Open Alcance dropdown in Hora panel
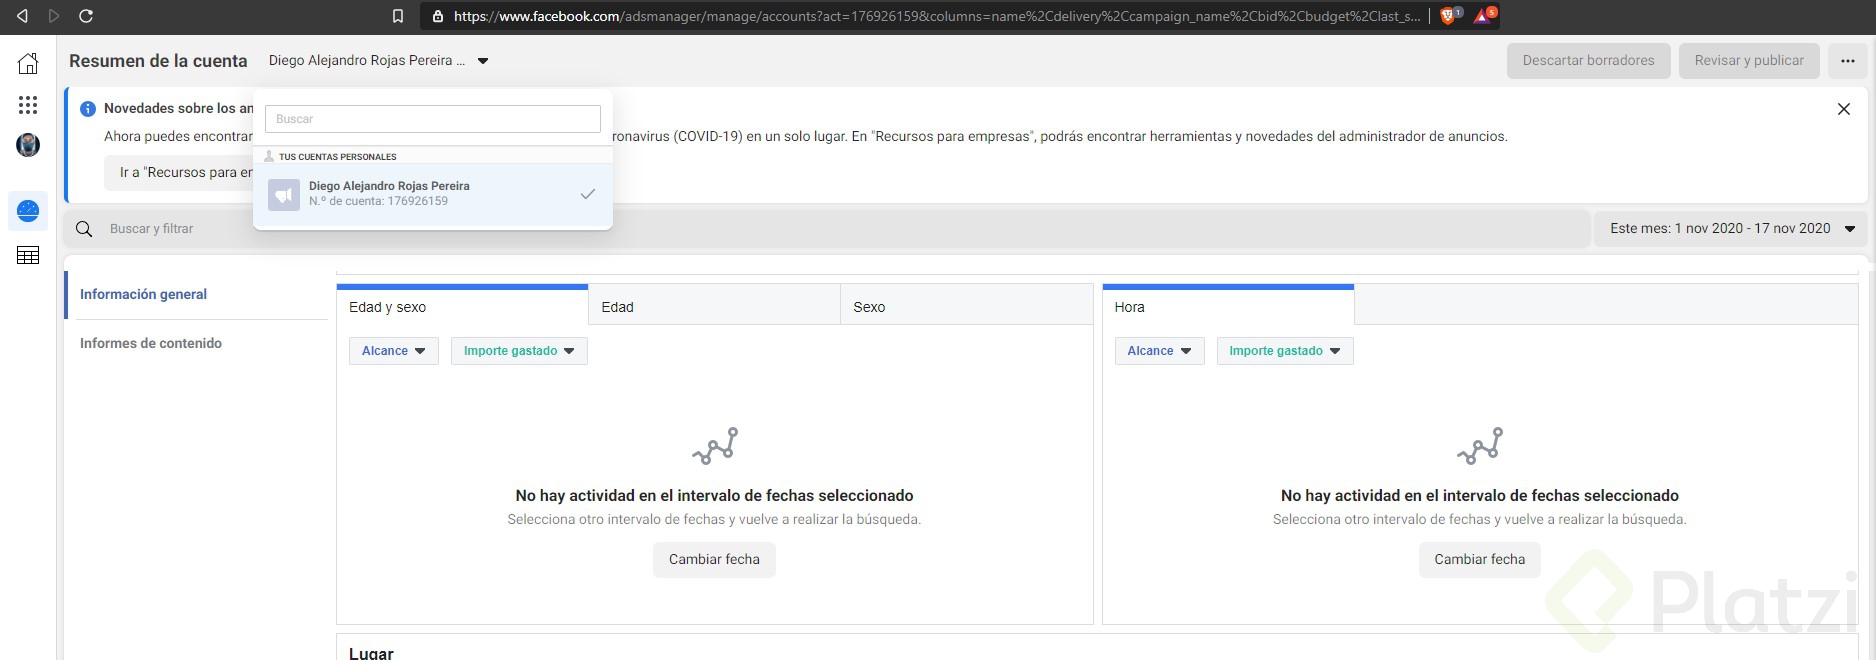The width and height of the screenshot is (1876, 660). [1160, 351]
